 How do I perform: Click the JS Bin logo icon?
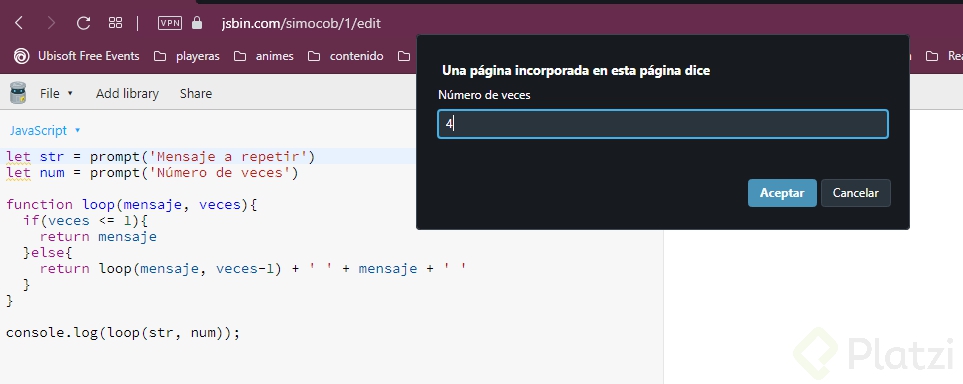[18, 93]
